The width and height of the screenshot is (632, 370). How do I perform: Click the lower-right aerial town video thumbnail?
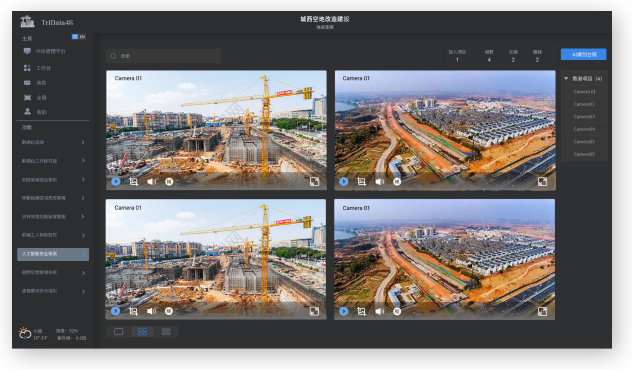[x=445, y=259]
